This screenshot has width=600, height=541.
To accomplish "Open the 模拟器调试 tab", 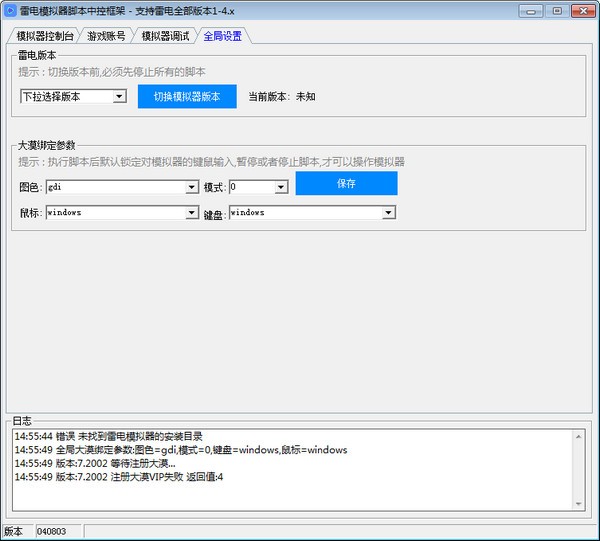I will [x=165, y=36].
